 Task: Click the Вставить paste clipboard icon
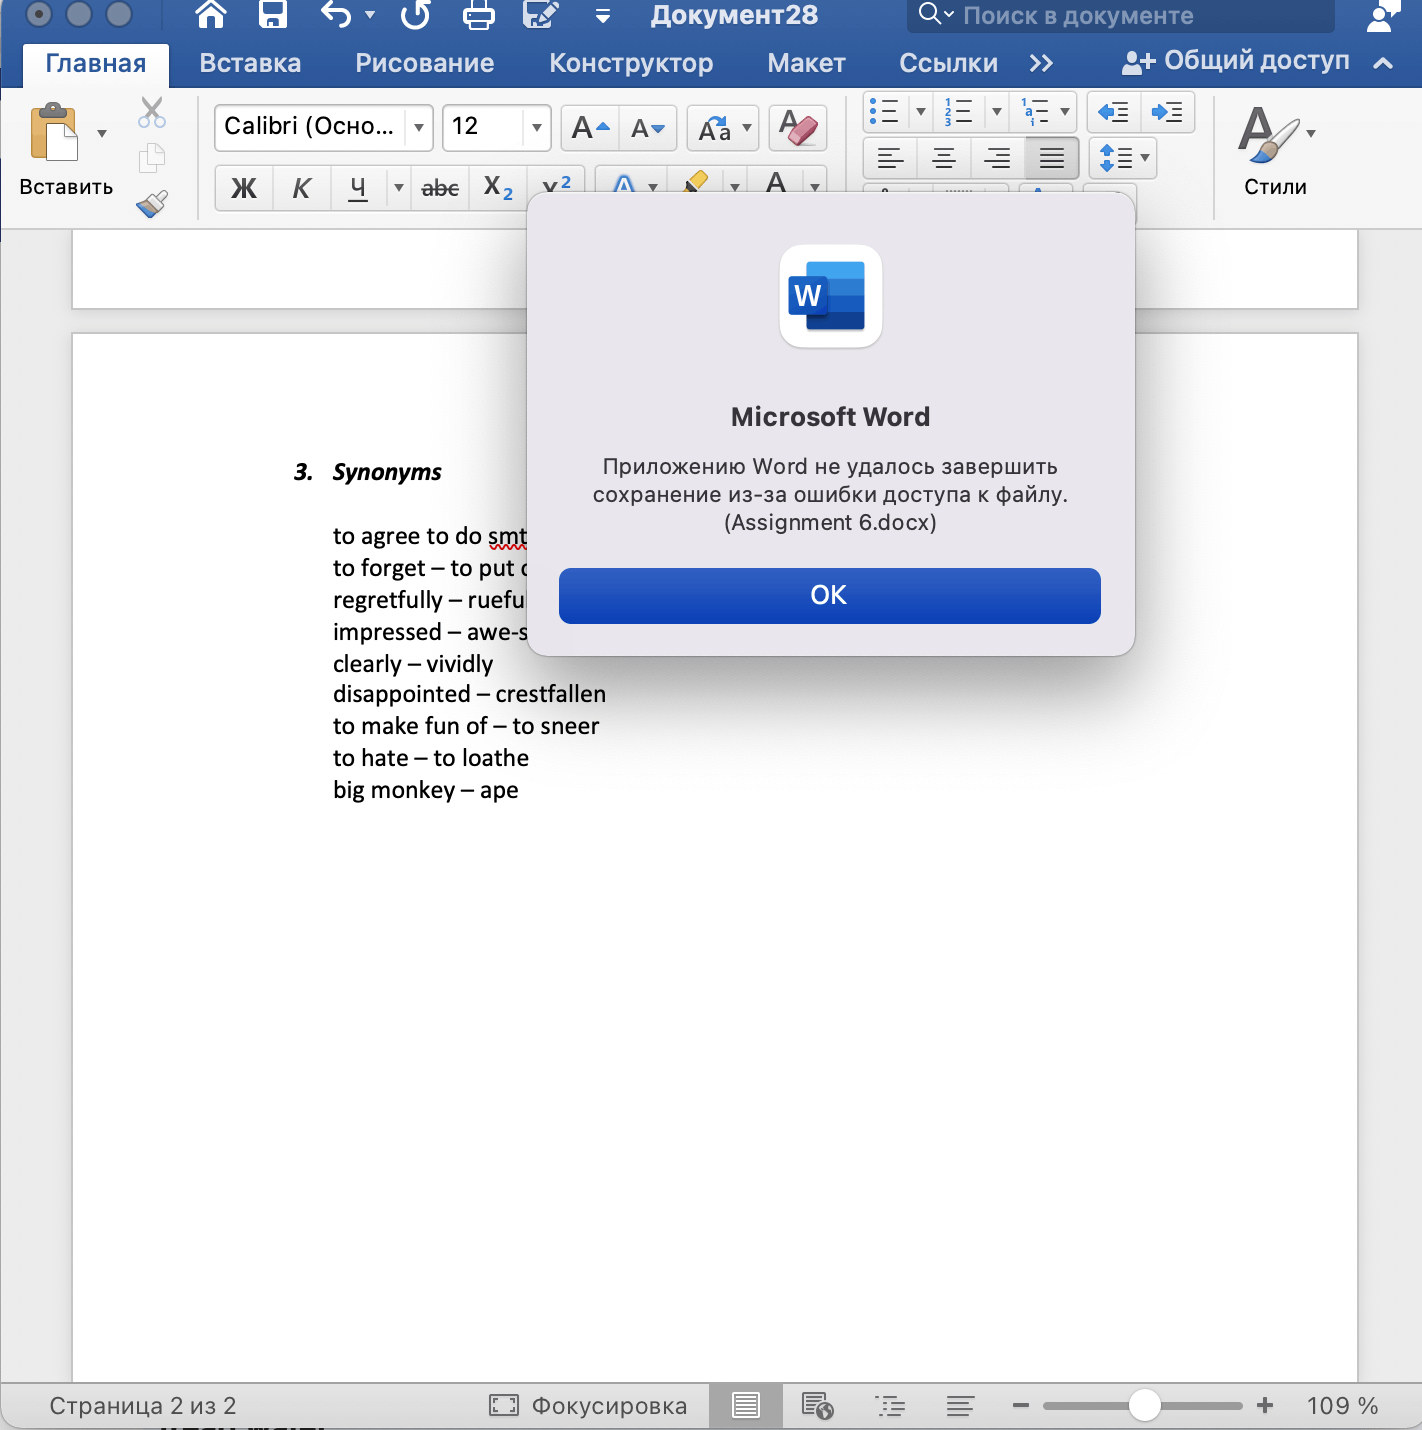(x=54, y=132)
